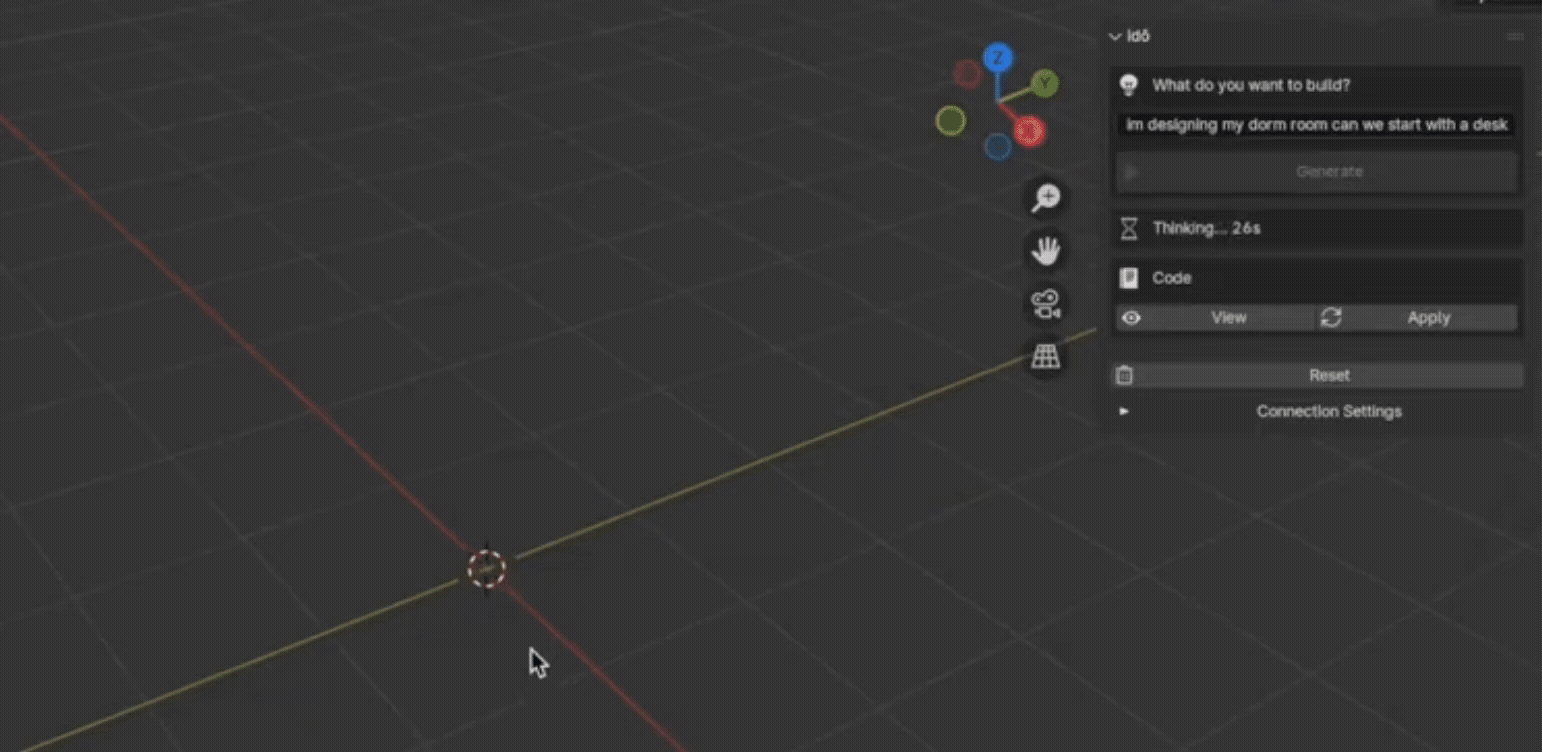The image size is (1542, 752).
Task: Click the 3D cursor at the world origin
Action: pyautogui.click(x=487, y=569)
